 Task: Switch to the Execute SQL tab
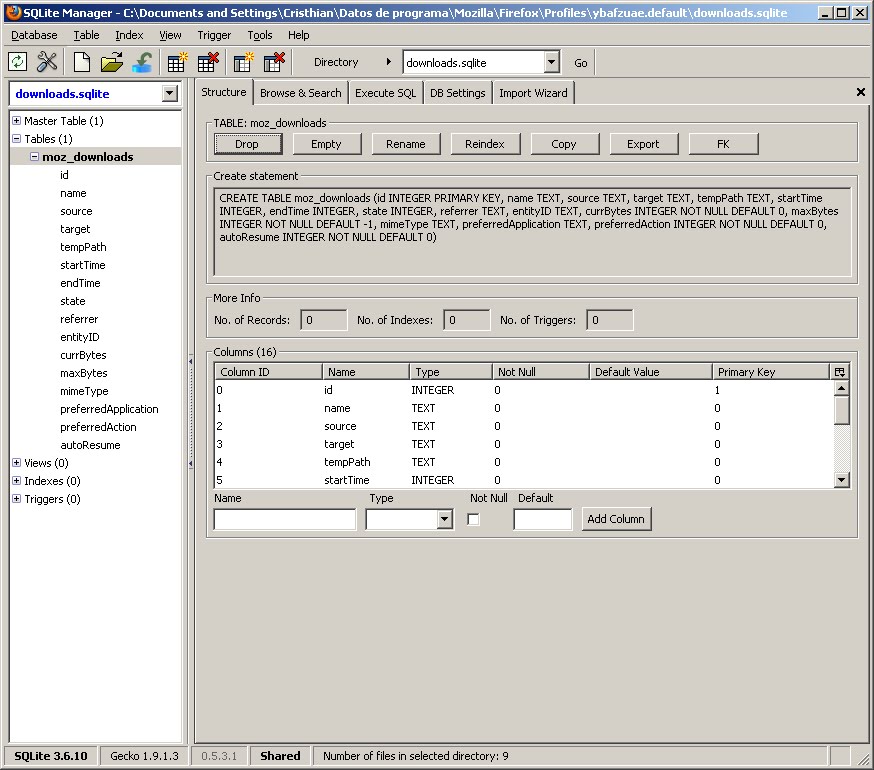coord(386,93)
